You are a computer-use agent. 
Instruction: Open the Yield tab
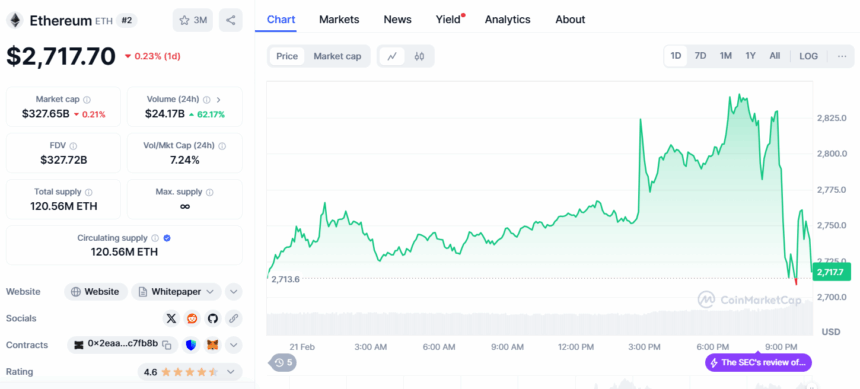449,20
